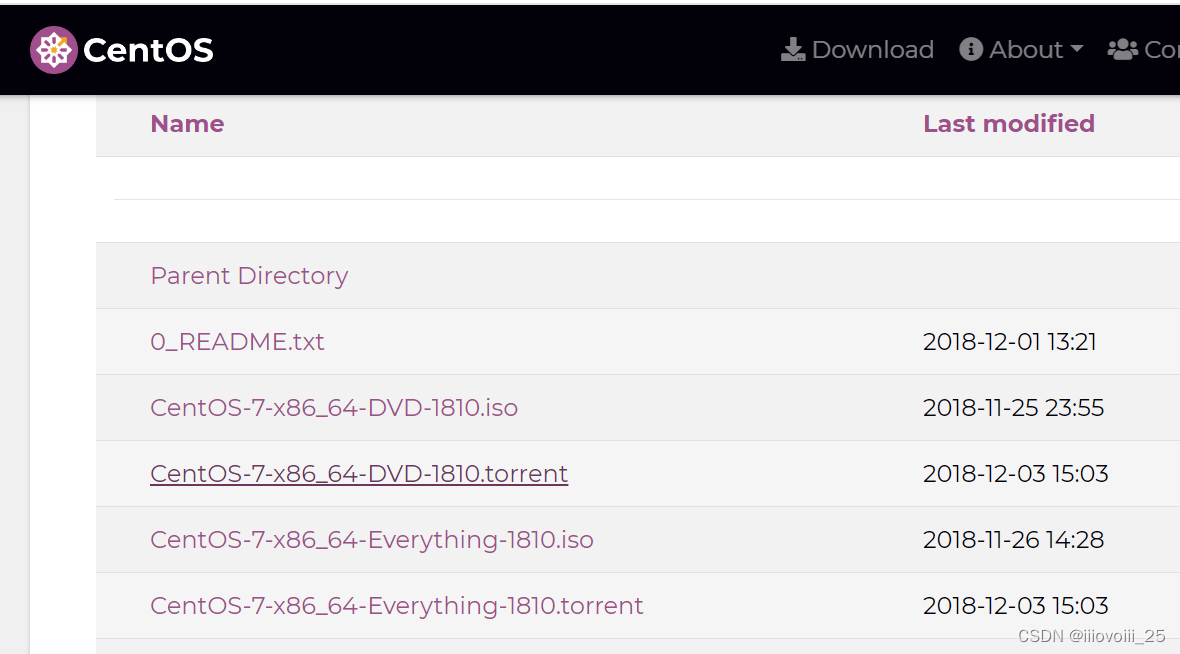This screenshot has width=1180, height=654.
Task: Download CentOS-7-x86_64-Everything-1810.torrent
Action: pyautogui.click(x=397, y=606)
